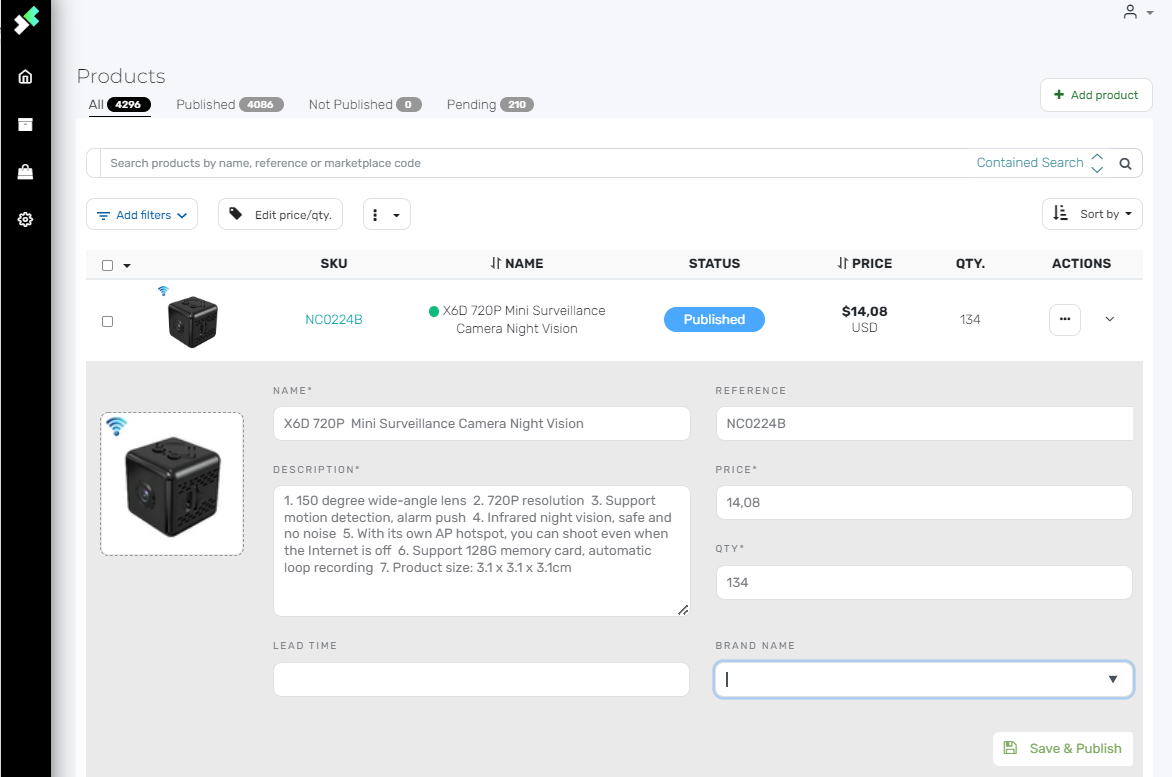Open settings gear in sidebar
This screenshot has width=1172, height=777.
tap(25, 220)
